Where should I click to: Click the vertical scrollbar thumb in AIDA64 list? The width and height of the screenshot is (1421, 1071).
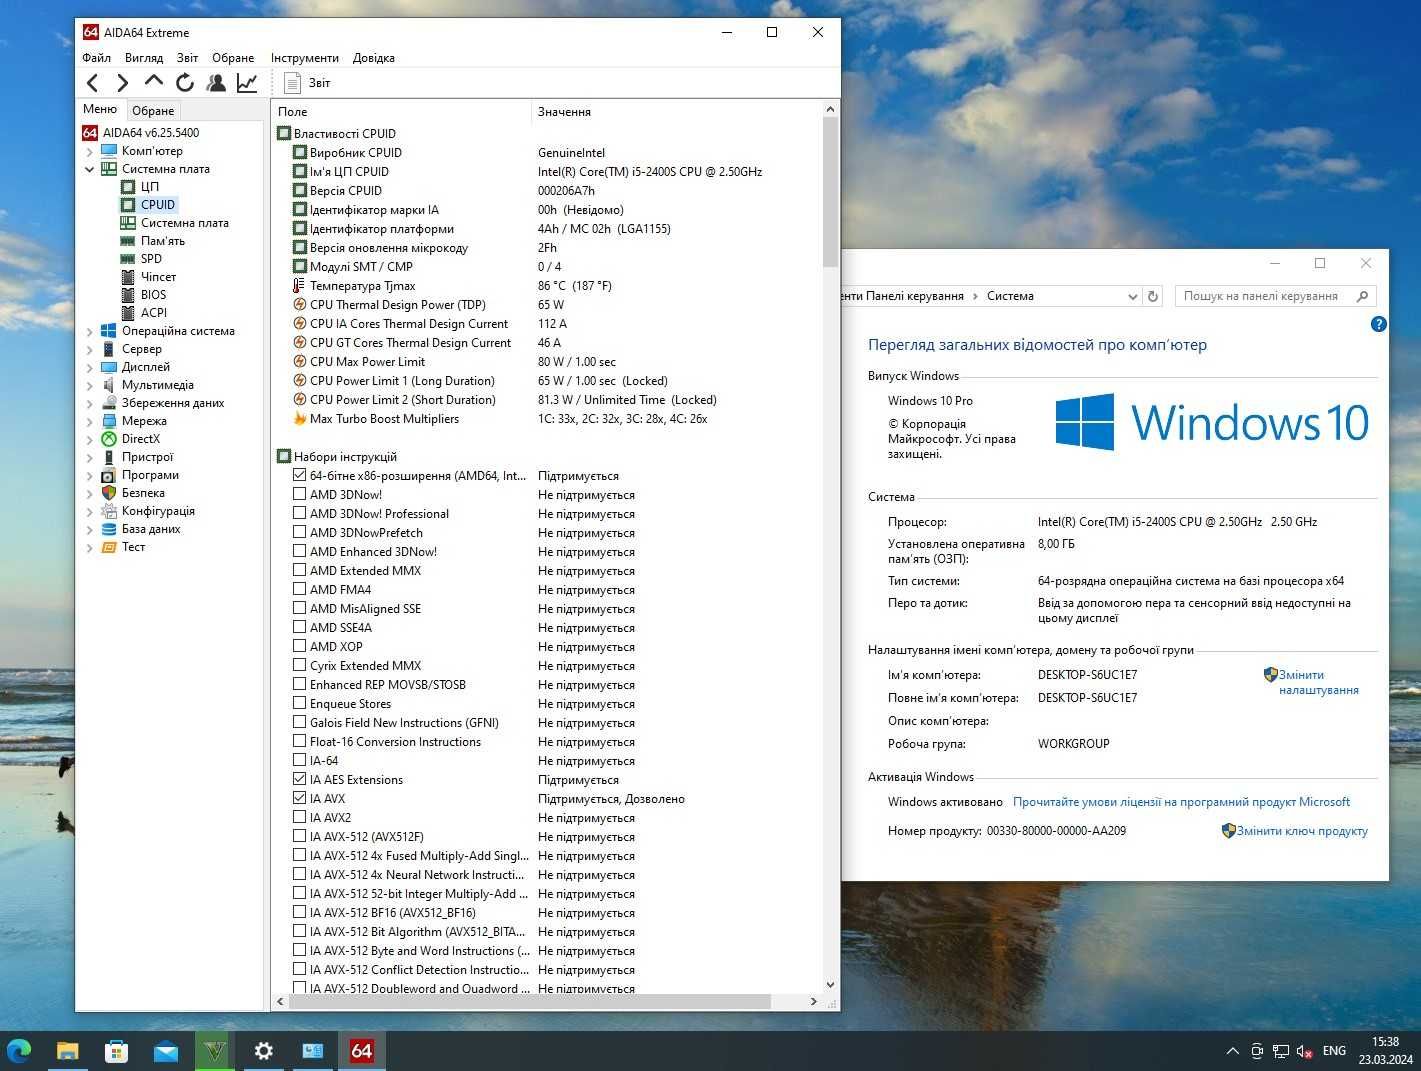point(830,192)
